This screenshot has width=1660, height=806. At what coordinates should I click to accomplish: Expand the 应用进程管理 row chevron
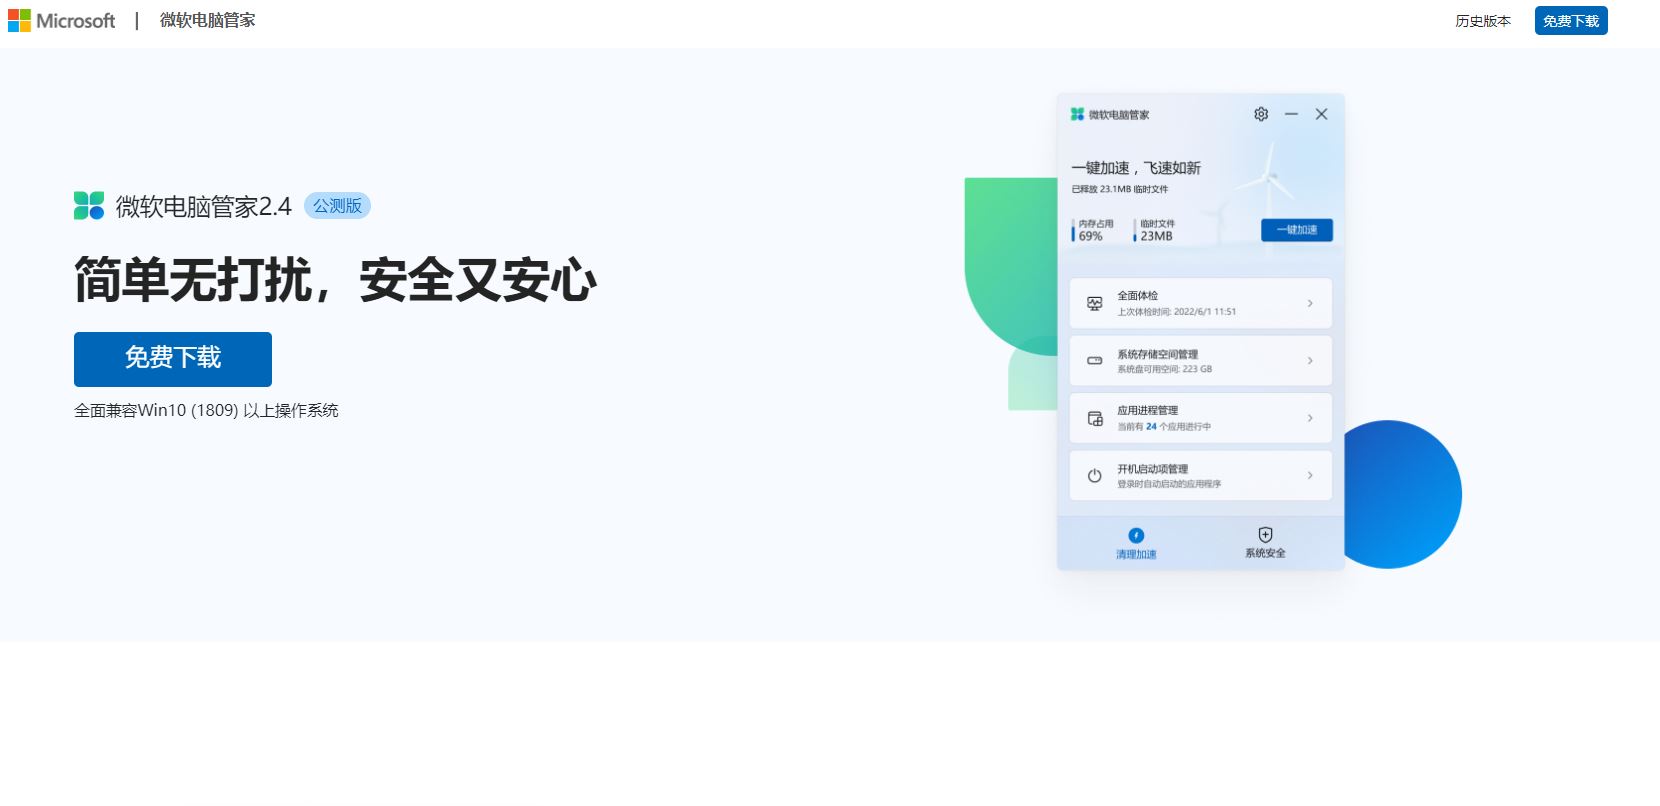1310,418
